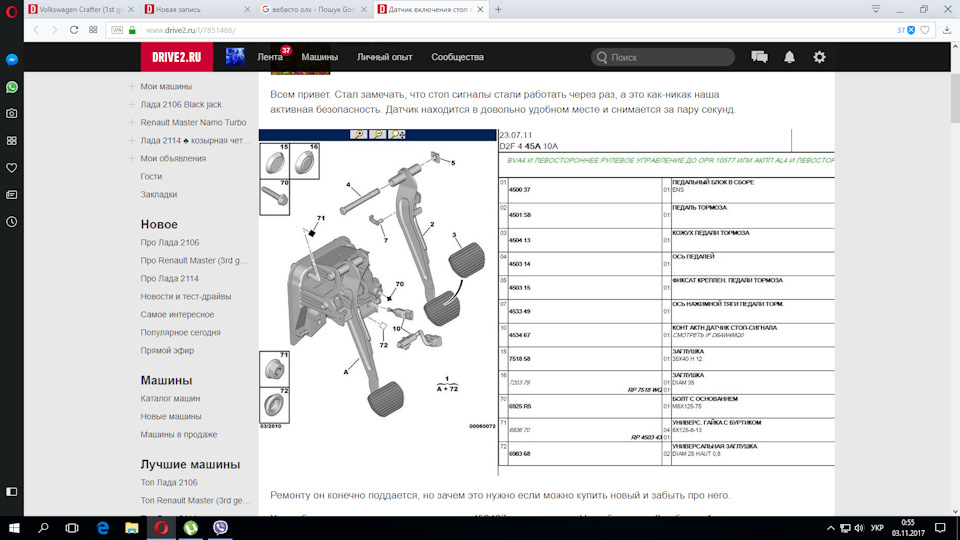
Task: Open DRIVE2 settings gear
Action: (819, 57)
